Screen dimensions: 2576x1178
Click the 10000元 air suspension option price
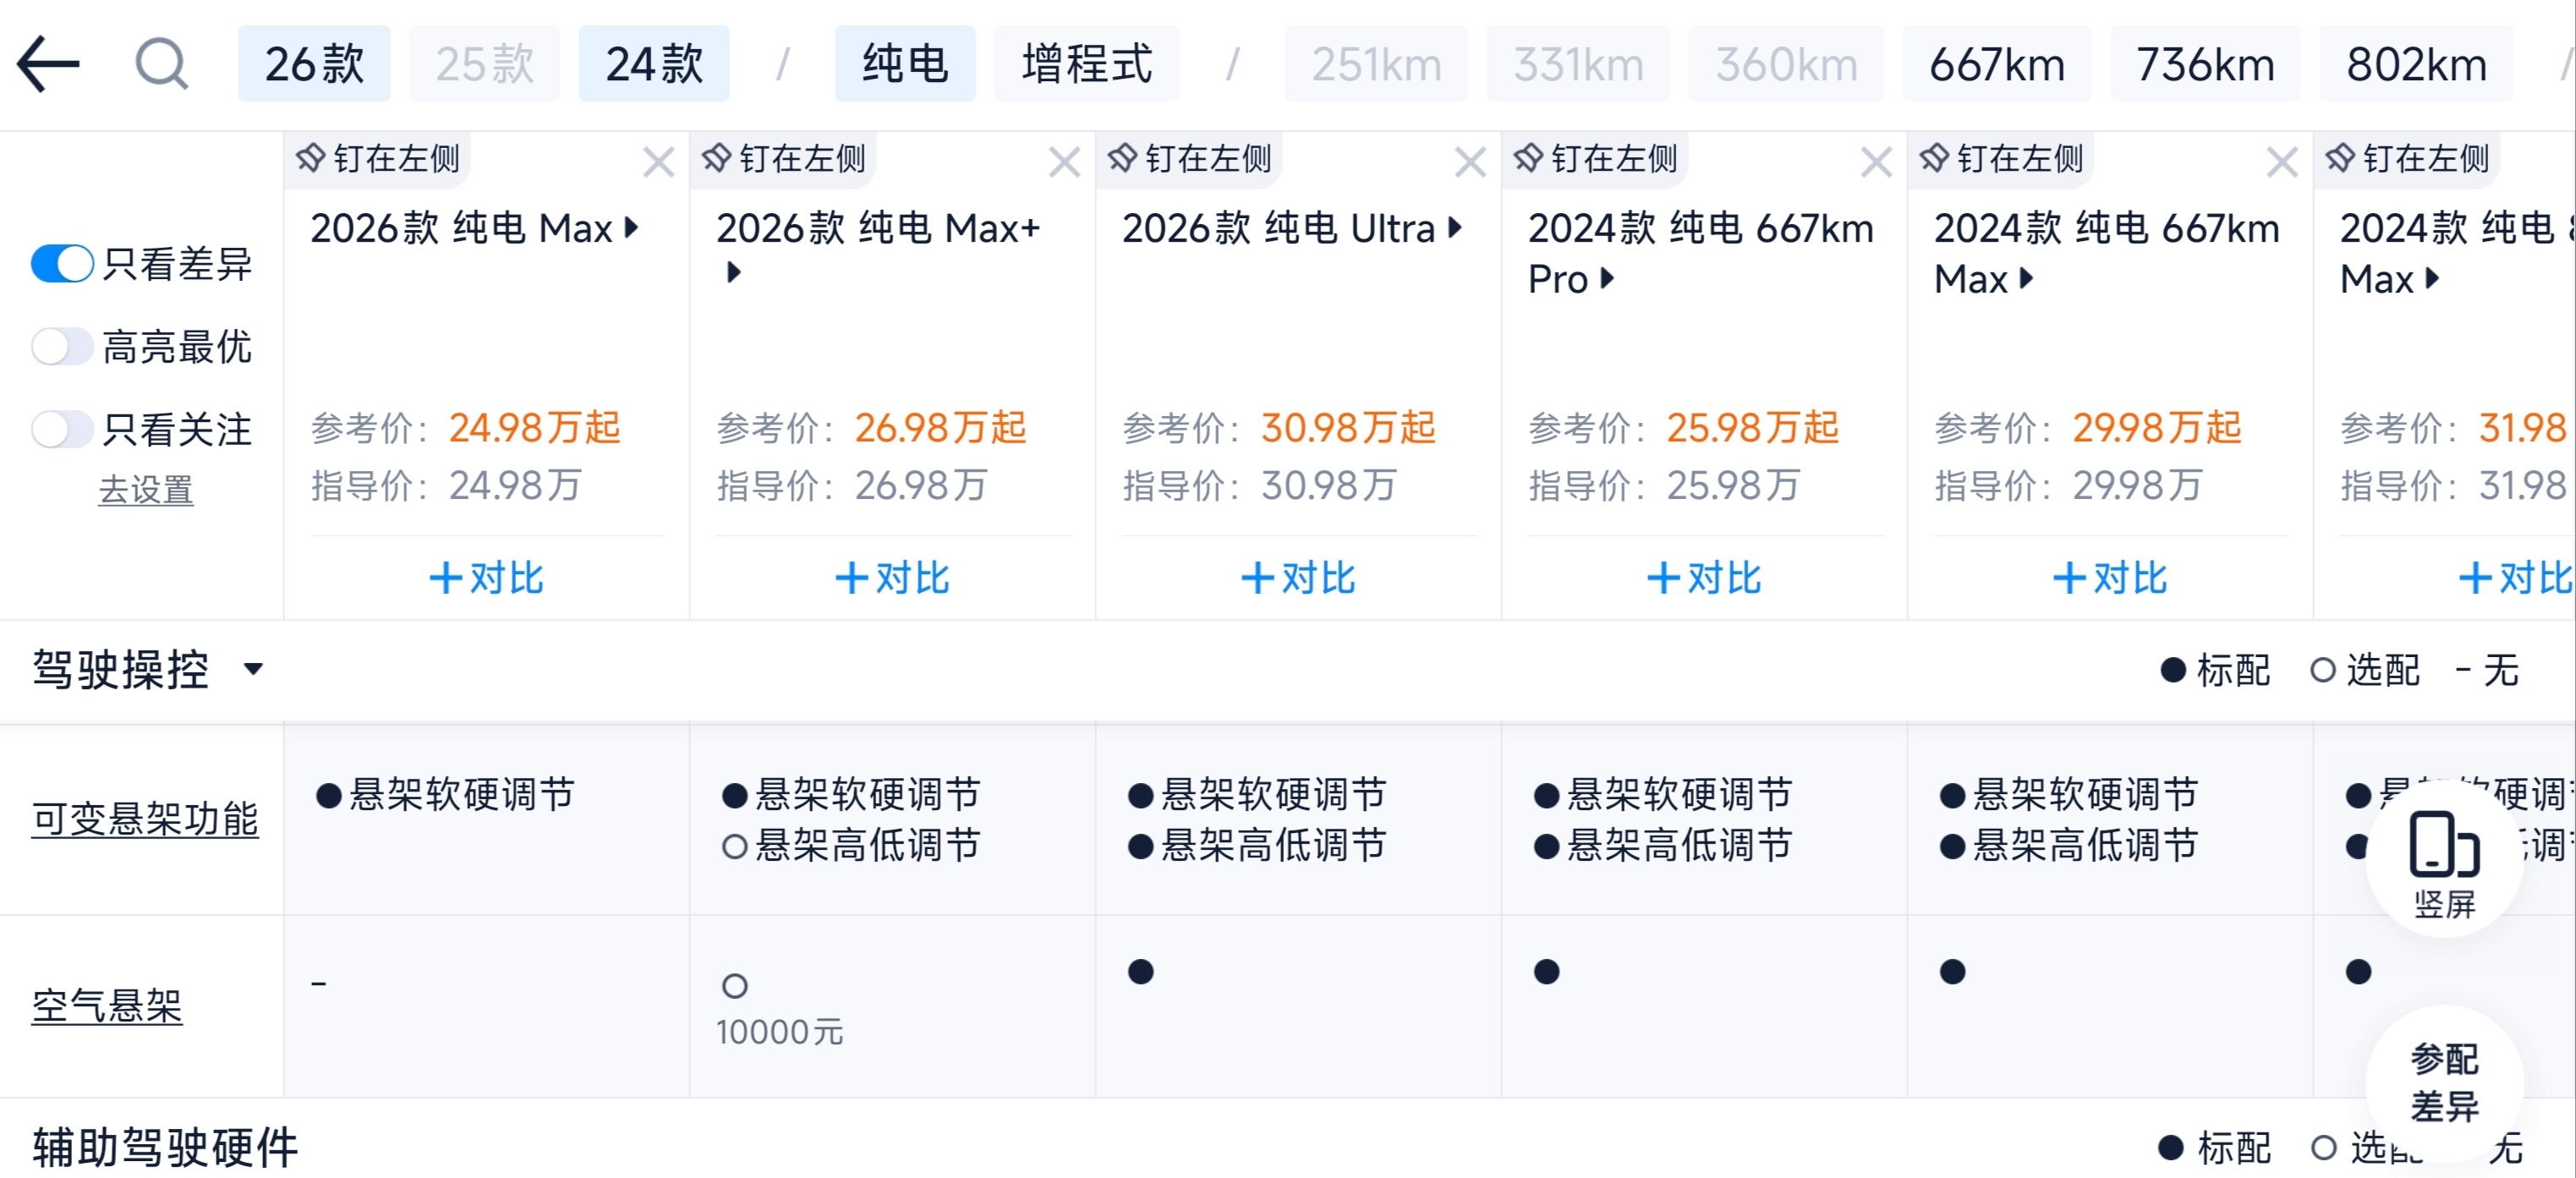780,1032
